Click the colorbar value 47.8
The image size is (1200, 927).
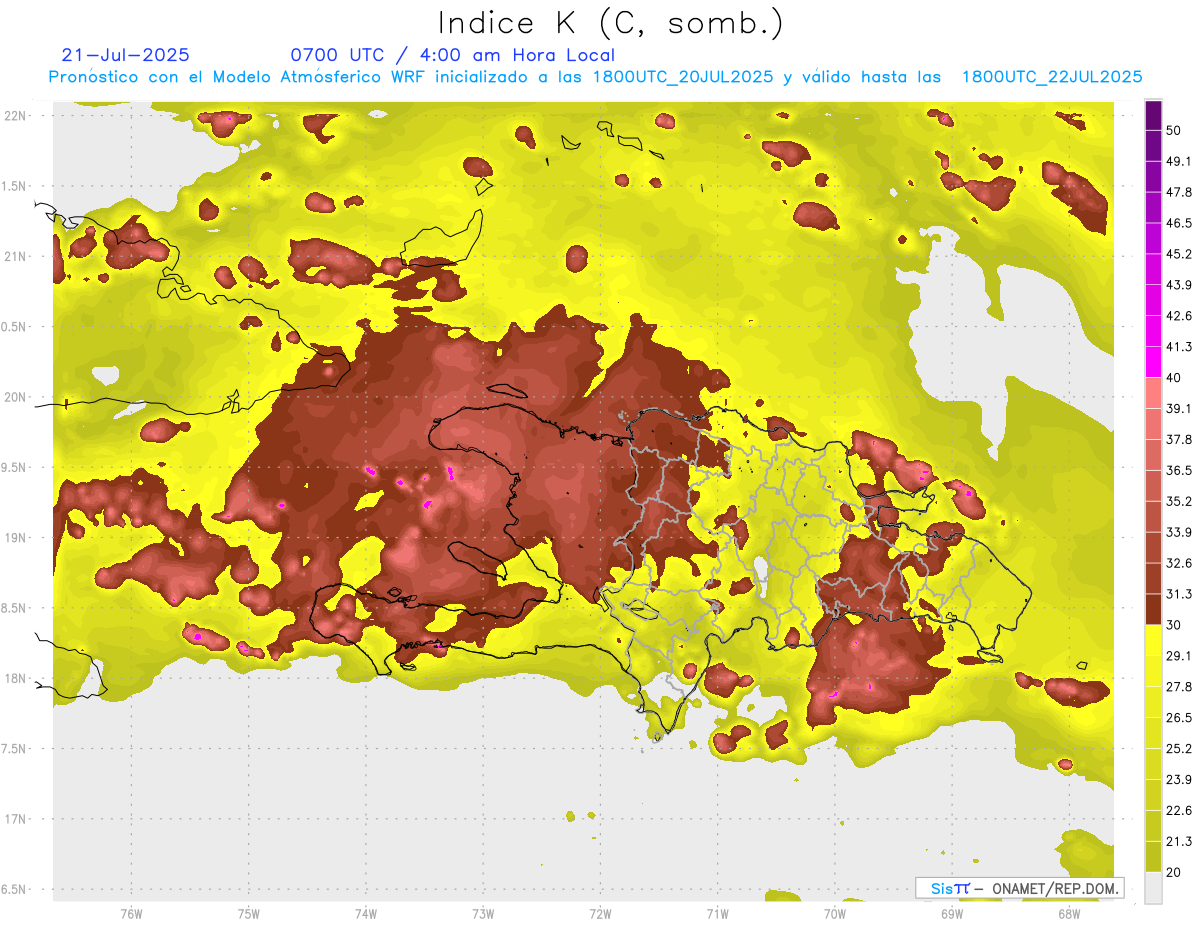point(1178,192)
